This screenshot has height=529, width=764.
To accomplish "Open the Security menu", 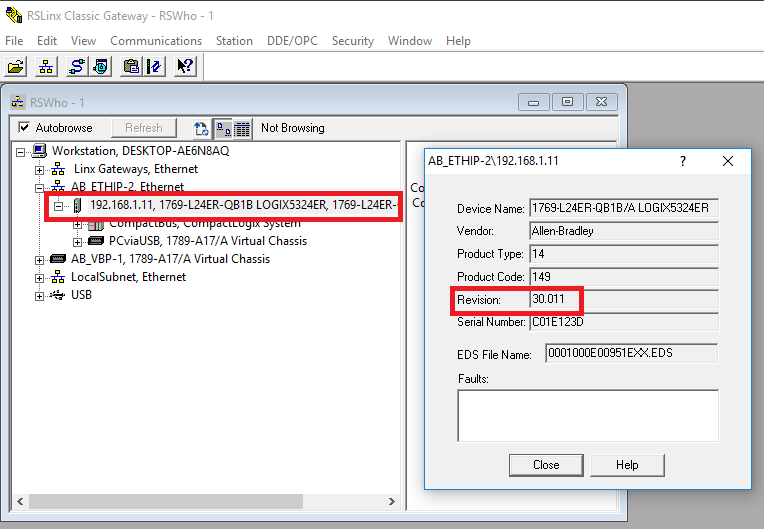I will click(353, 40).
